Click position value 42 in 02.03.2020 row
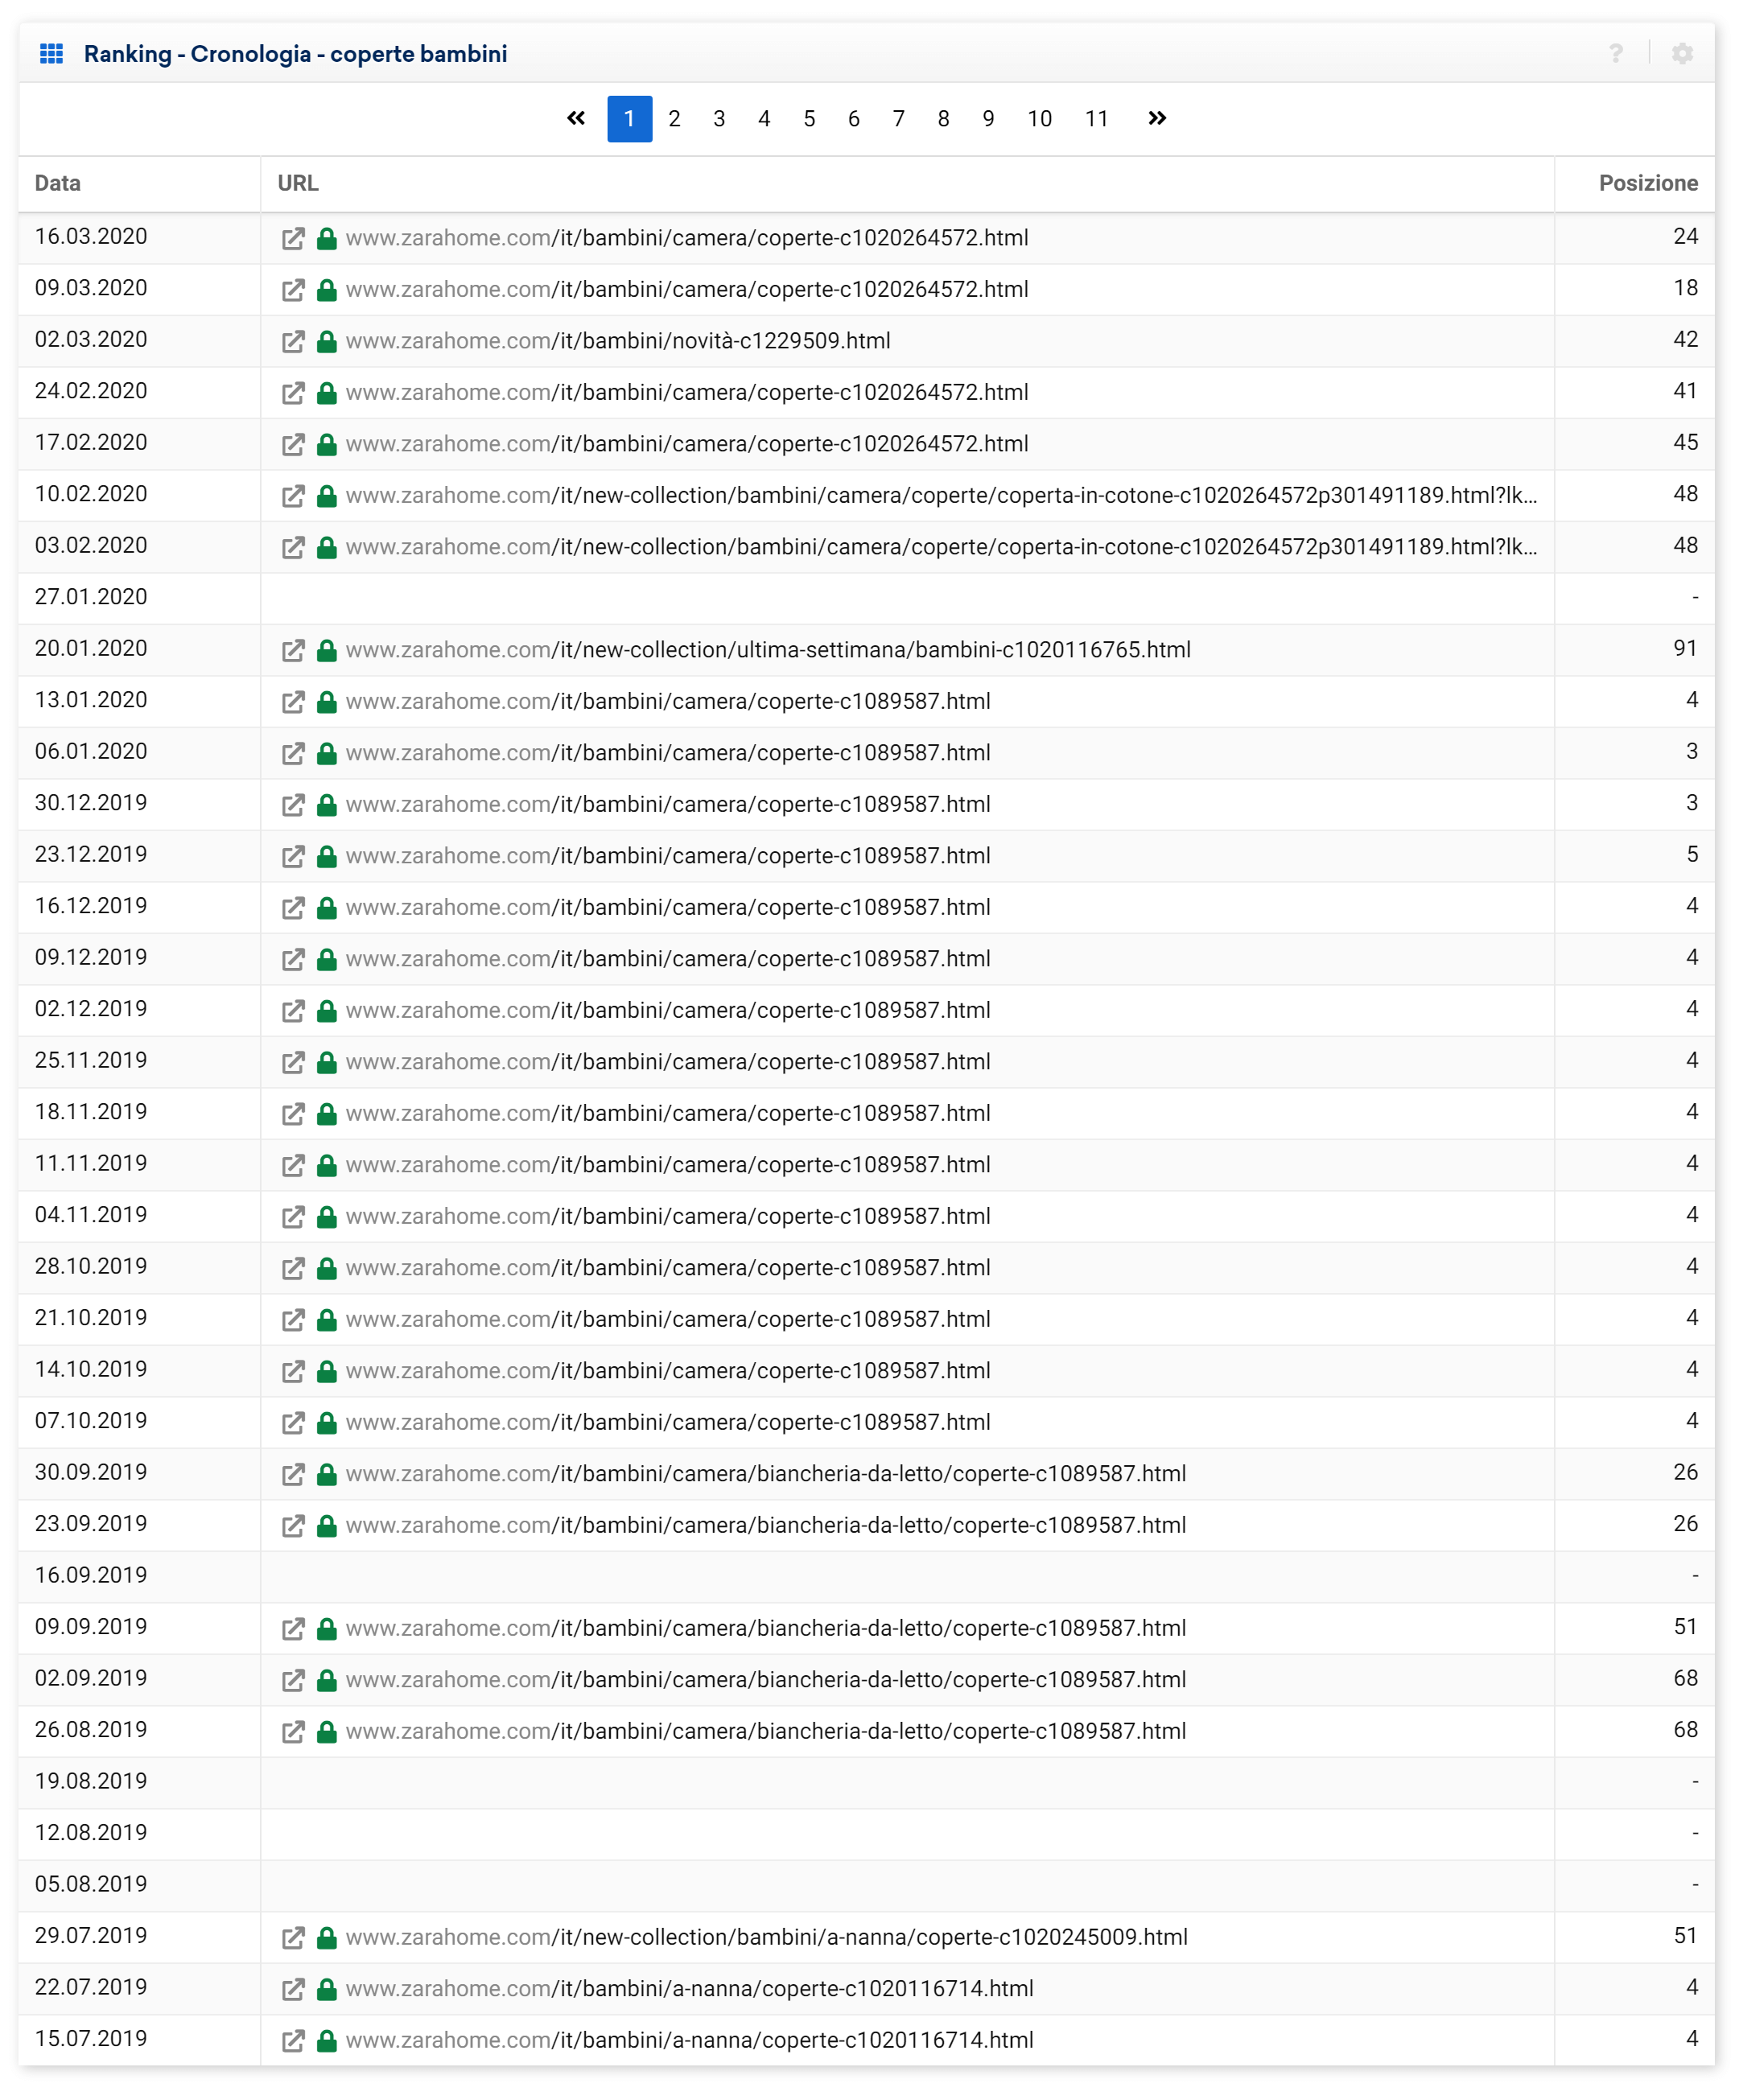Image resolution: width=1739 pixels, height=2100 pixels. point(1685,340)
